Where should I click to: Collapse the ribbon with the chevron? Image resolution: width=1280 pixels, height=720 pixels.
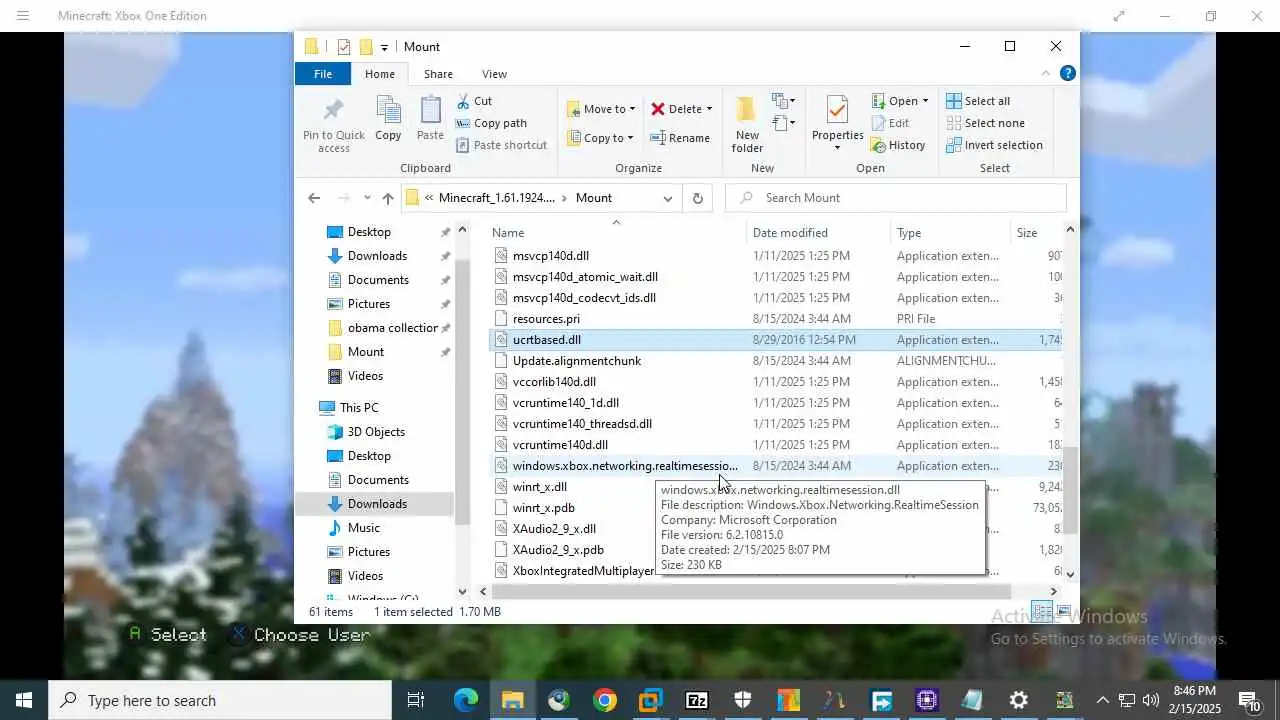click(1046, 73)
